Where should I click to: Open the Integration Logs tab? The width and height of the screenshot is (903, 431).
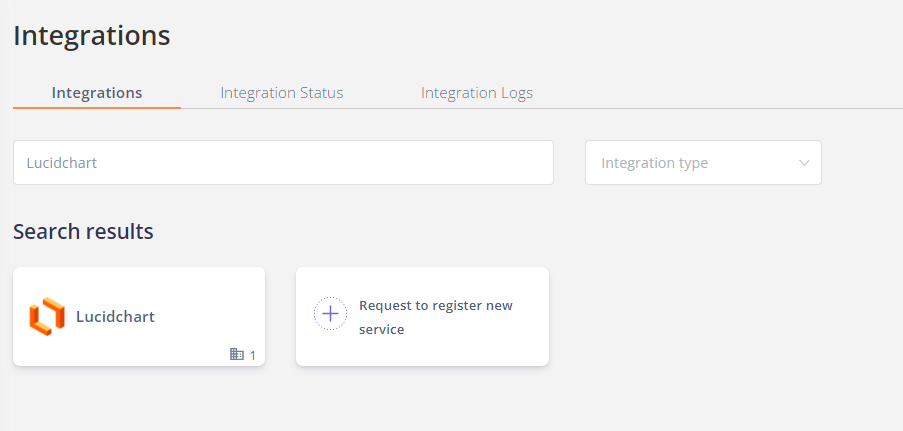(477, 93)
